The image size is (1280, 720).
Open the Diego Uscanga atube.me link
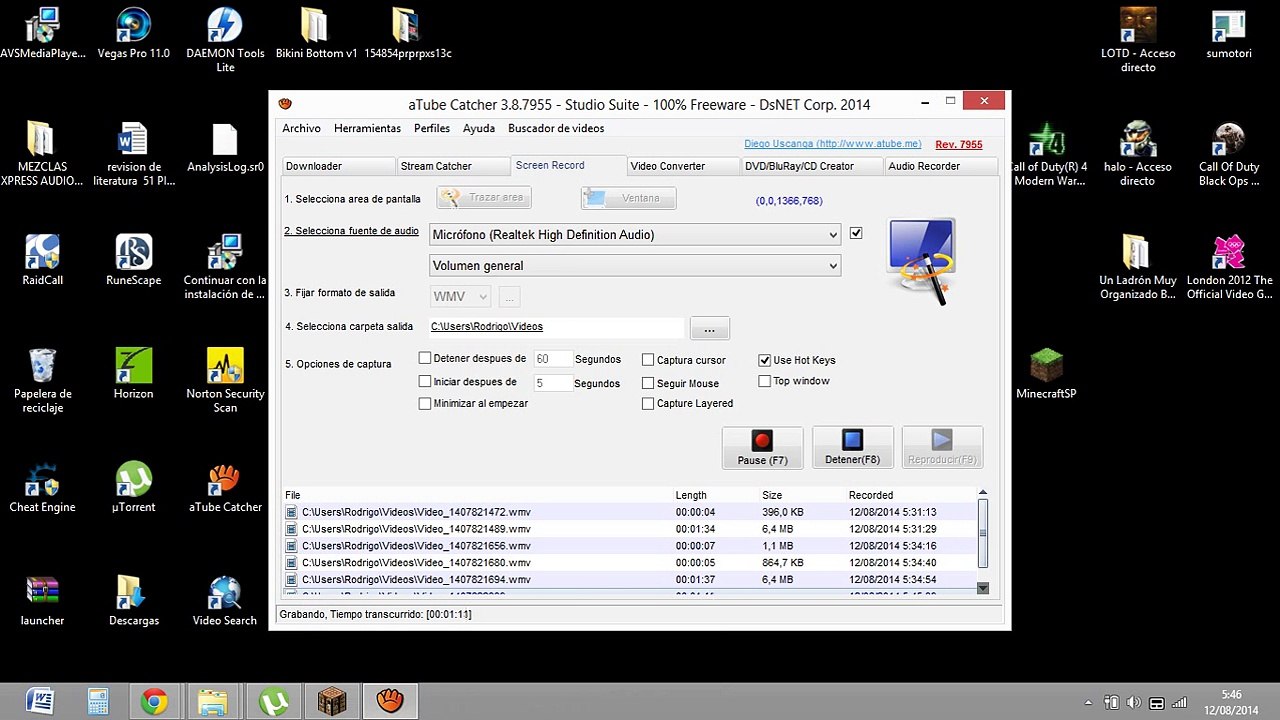(832, 144)
